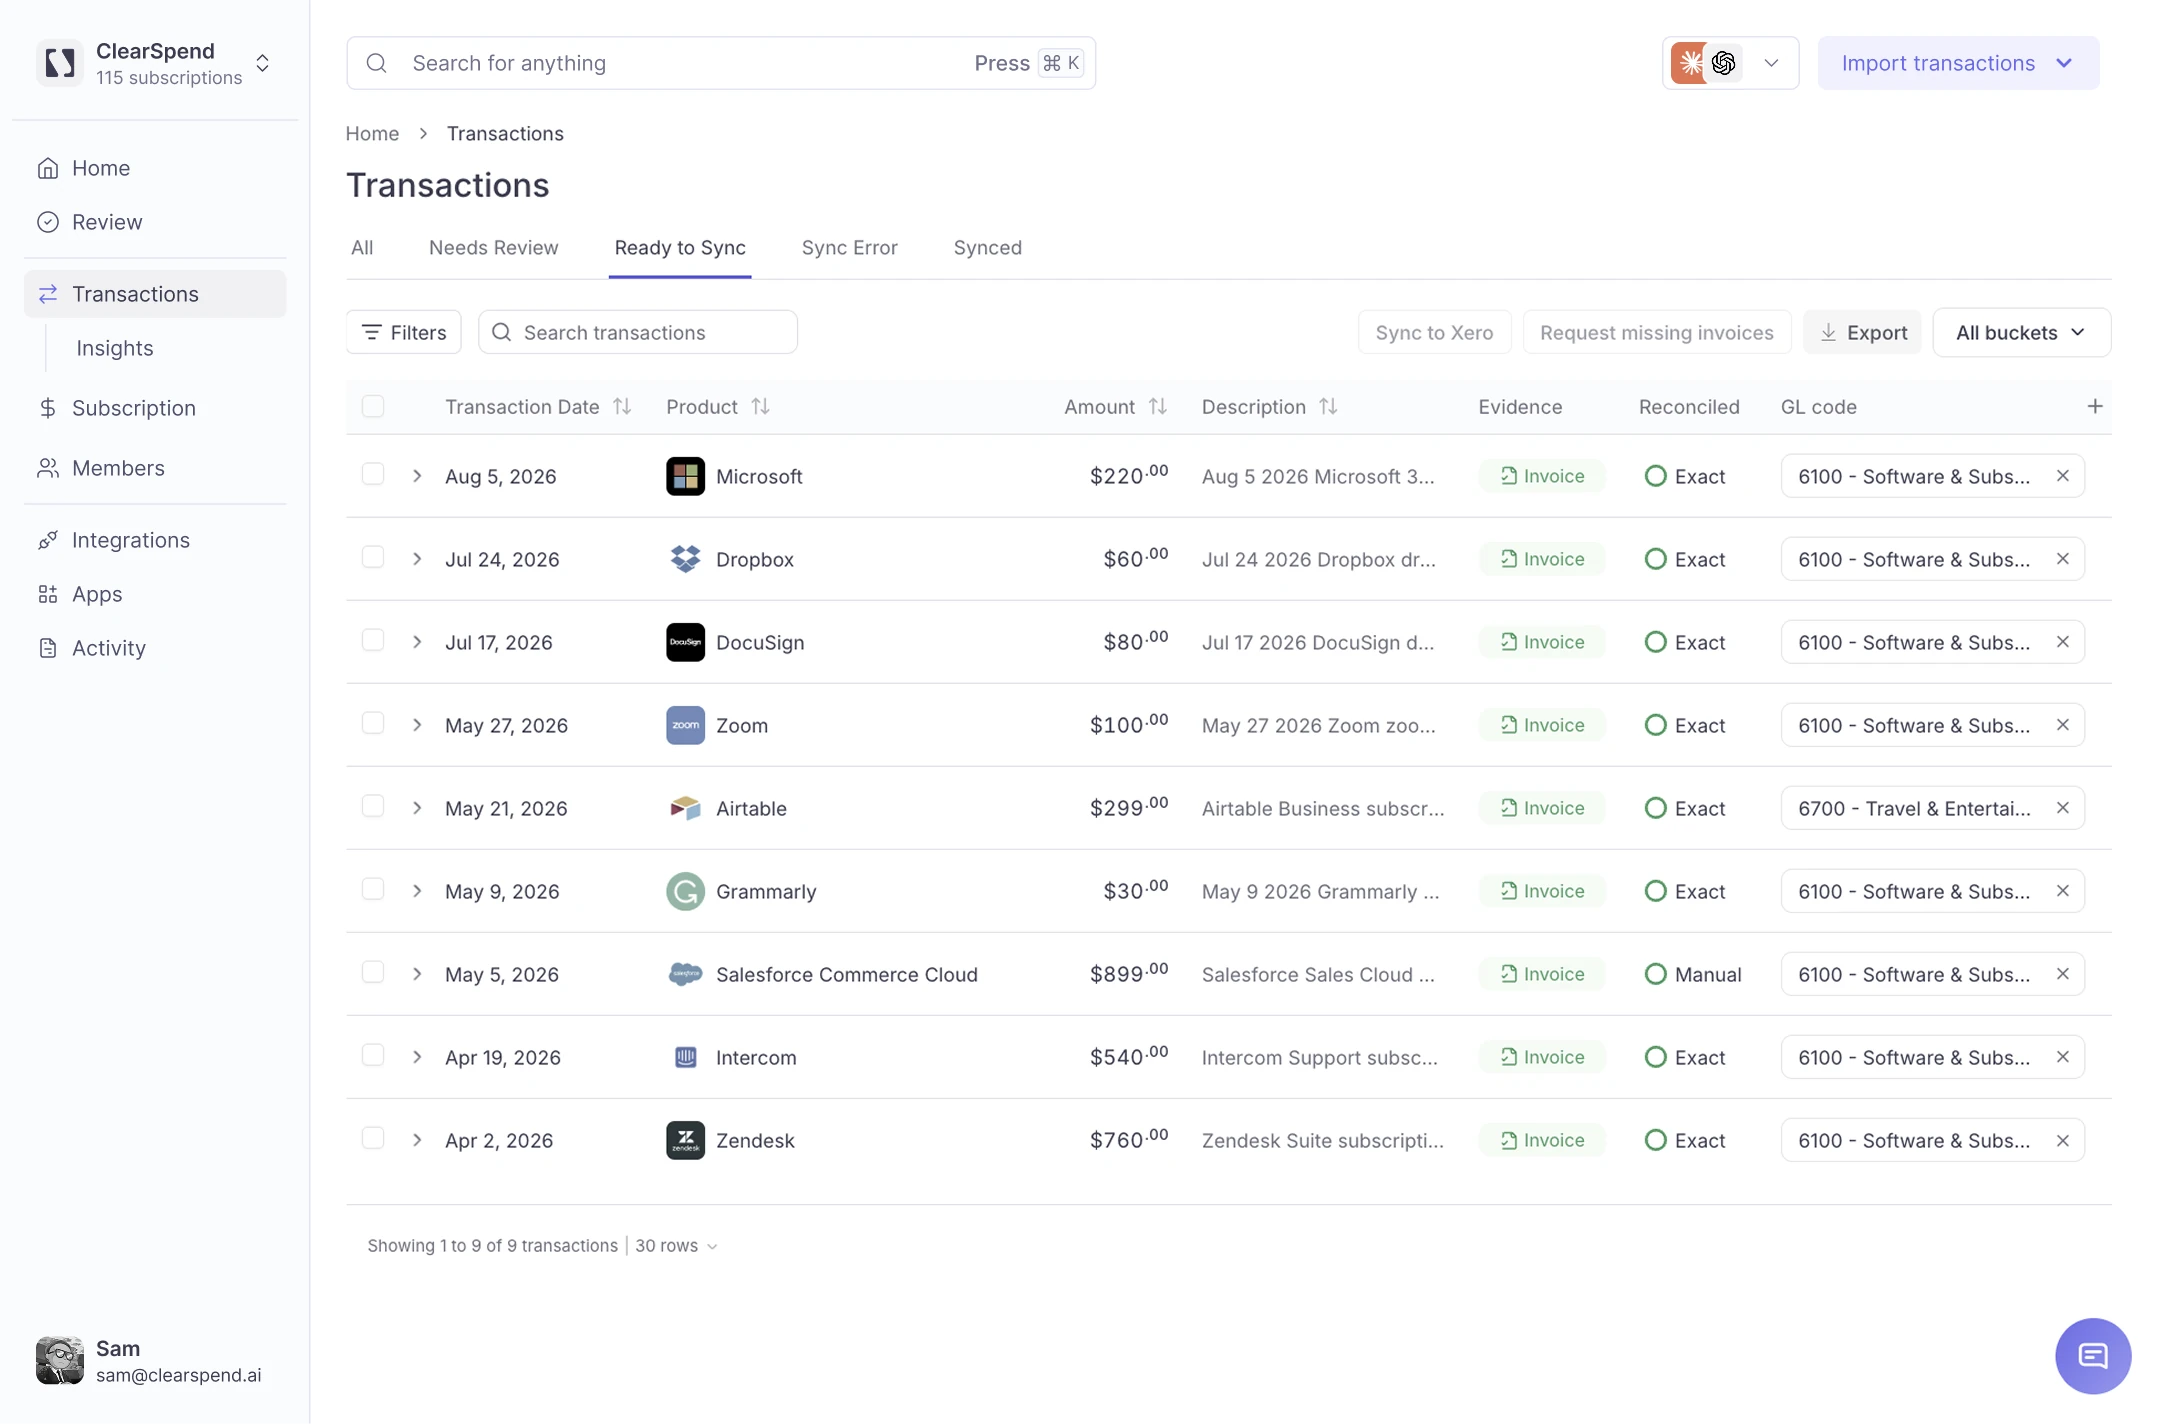This screenshot has height=1424, width=2160.
Task: Sort by Description column arrows
Action: pyautogui.click(x=1328, y=406)
